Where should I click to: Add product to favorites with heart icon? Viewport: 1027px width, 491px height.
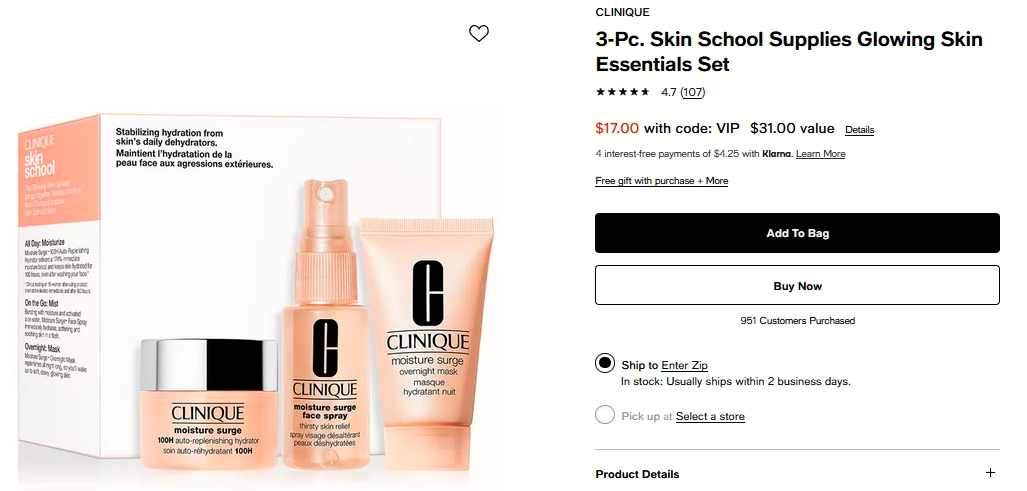tap(479, 33)
